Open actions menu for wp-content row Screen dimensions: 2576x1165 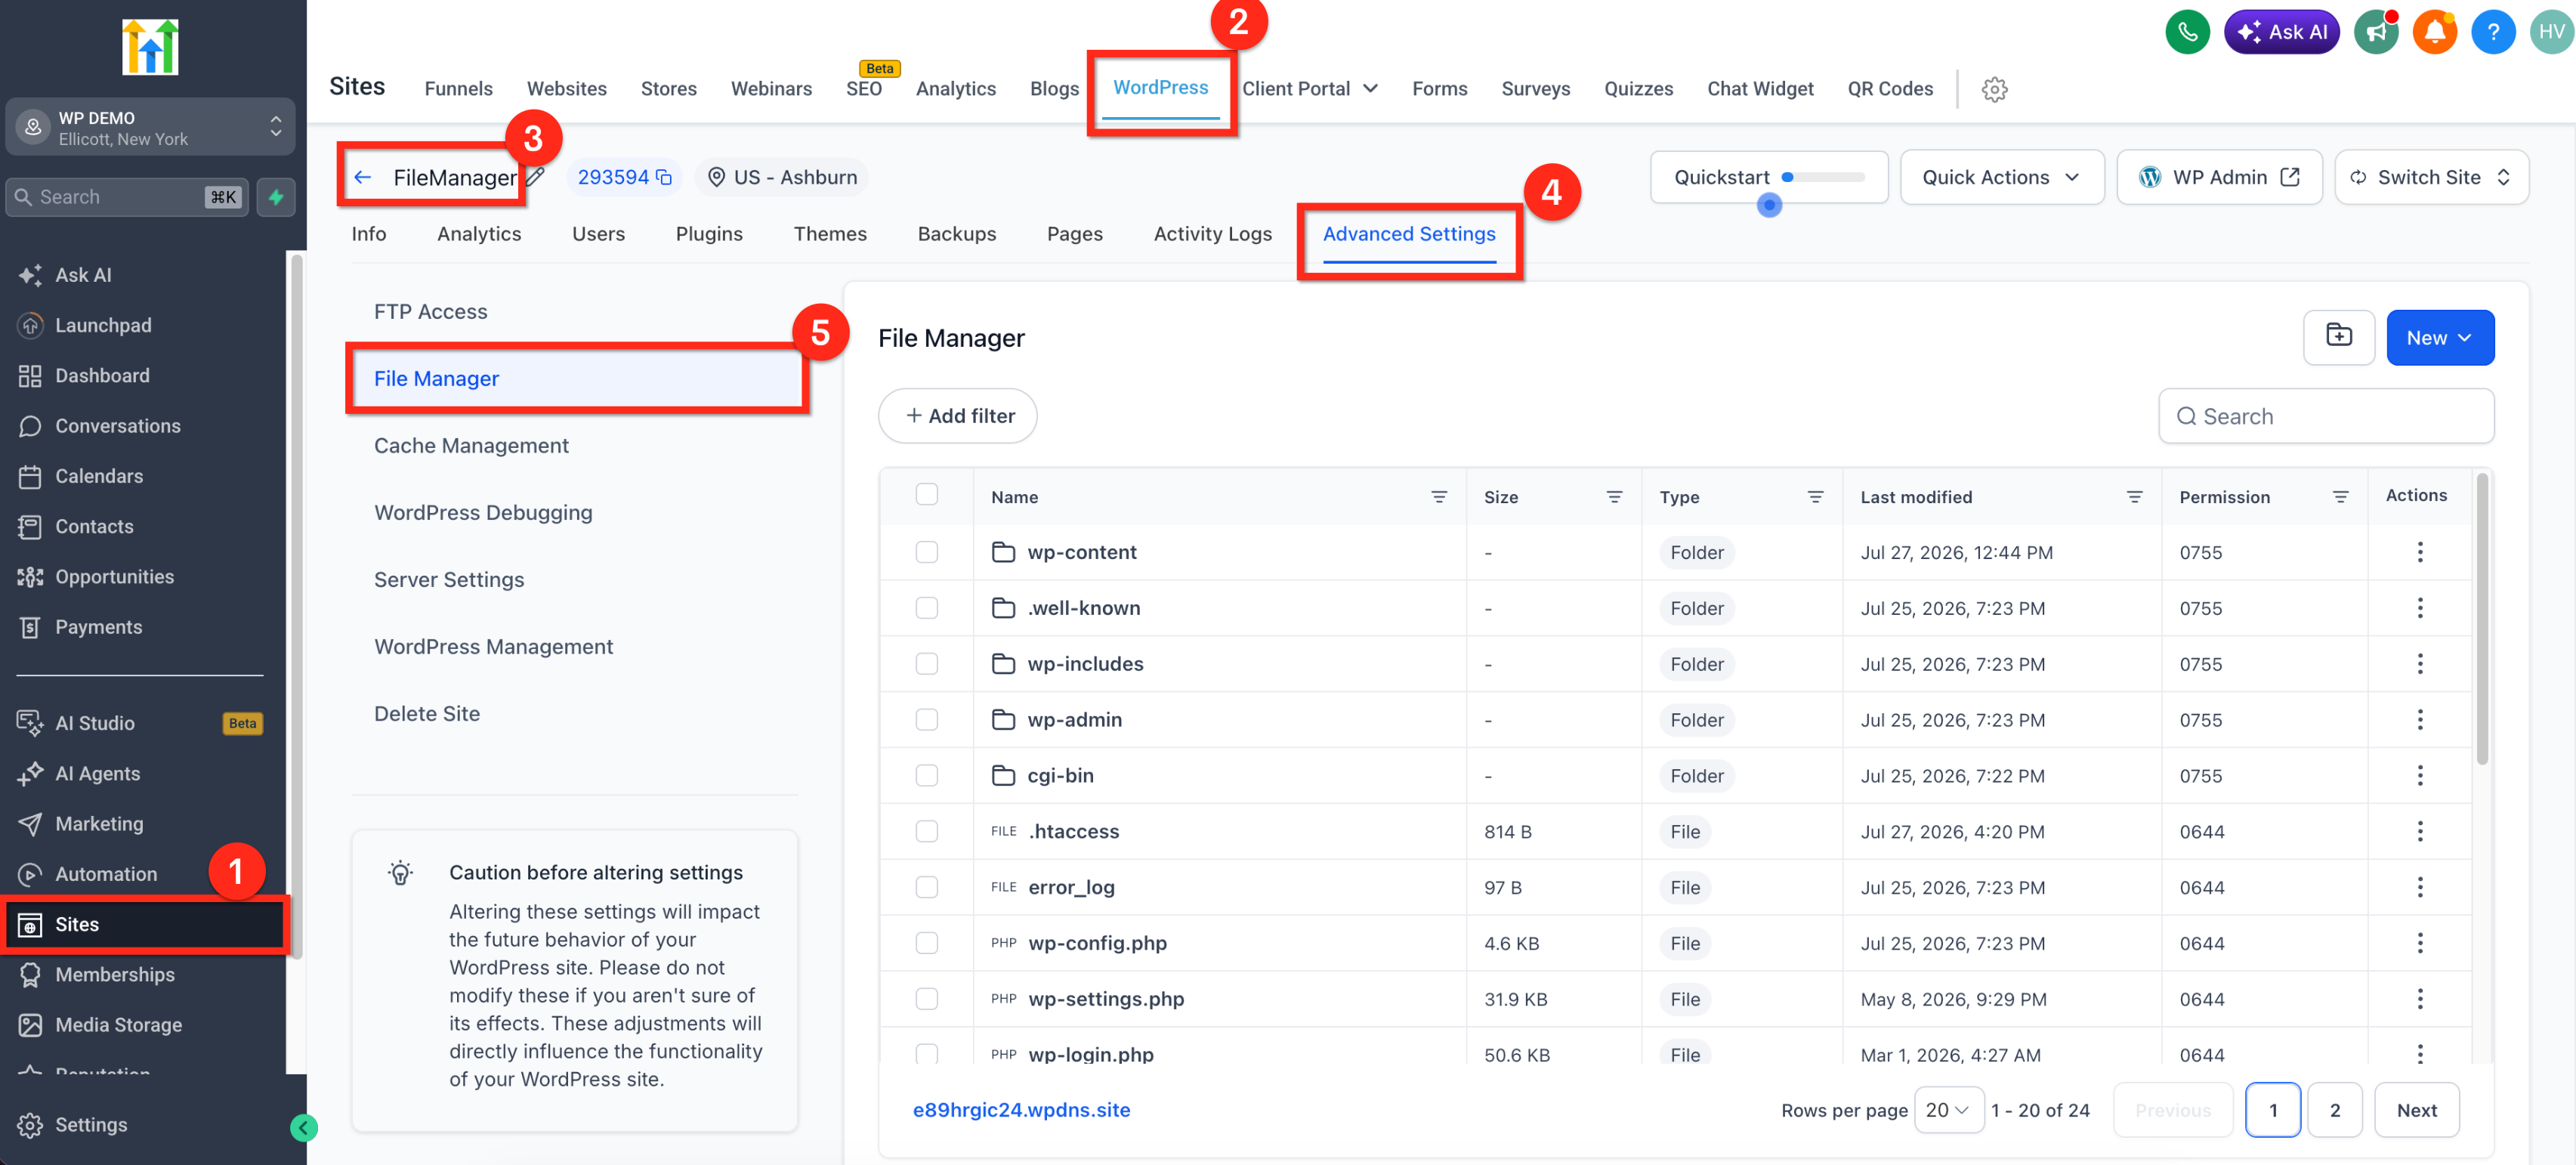2419,552
